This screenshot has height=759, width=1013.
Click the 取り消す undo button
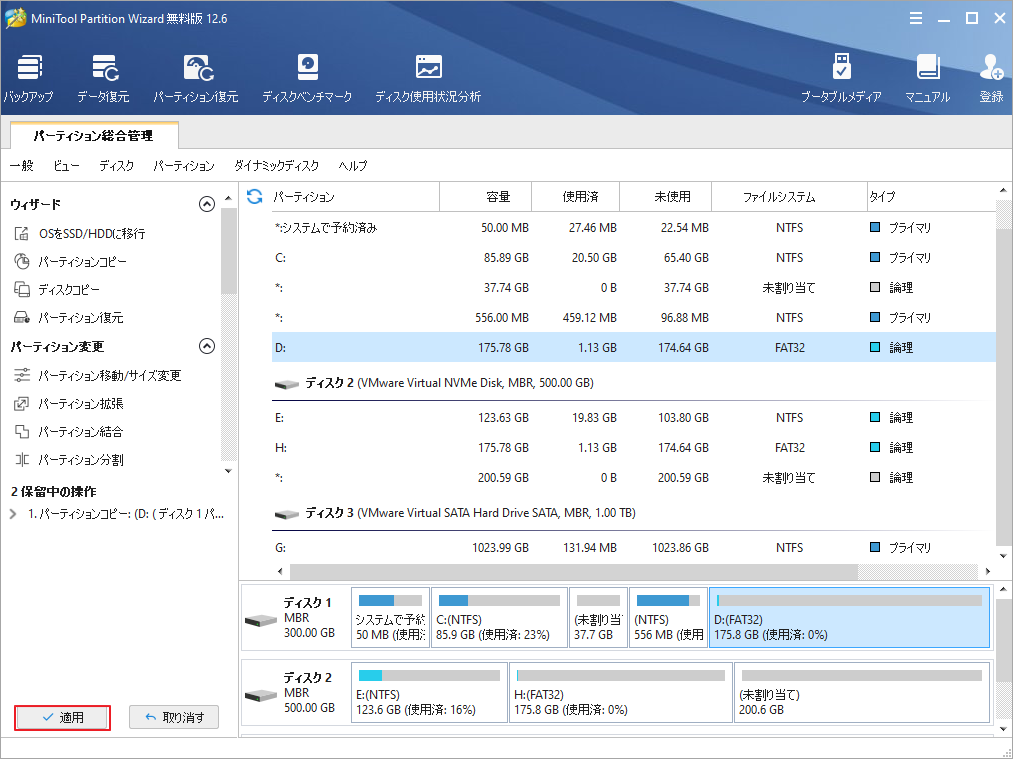coord(174,718)
